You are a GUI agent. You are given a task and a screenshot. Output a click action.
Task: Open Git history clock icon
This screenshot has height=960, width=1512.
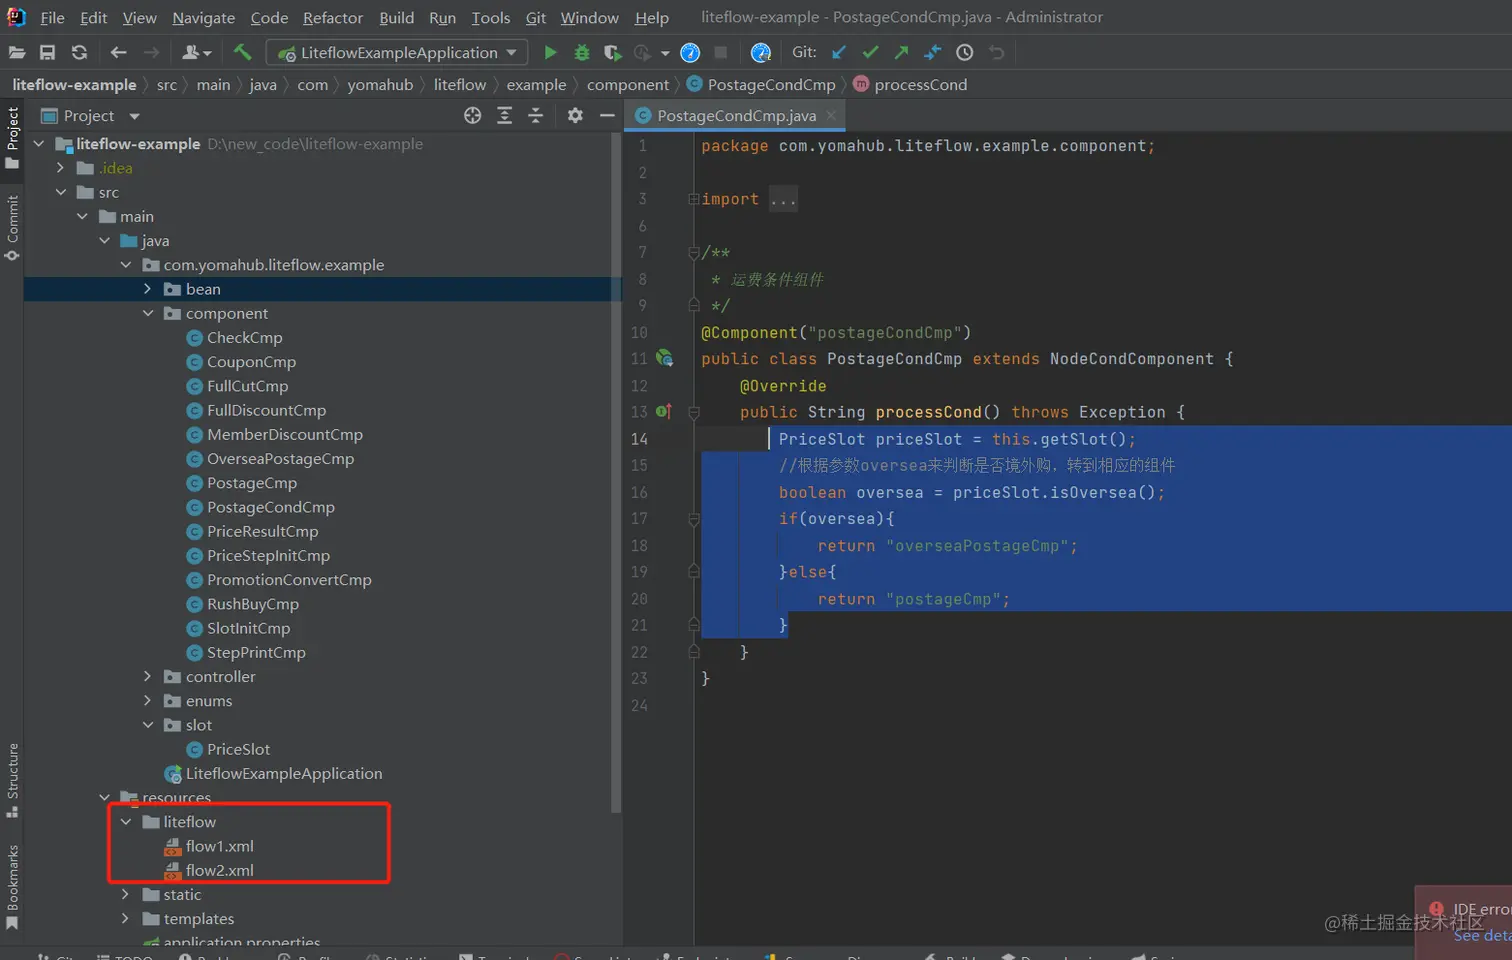tap(964, 53)
